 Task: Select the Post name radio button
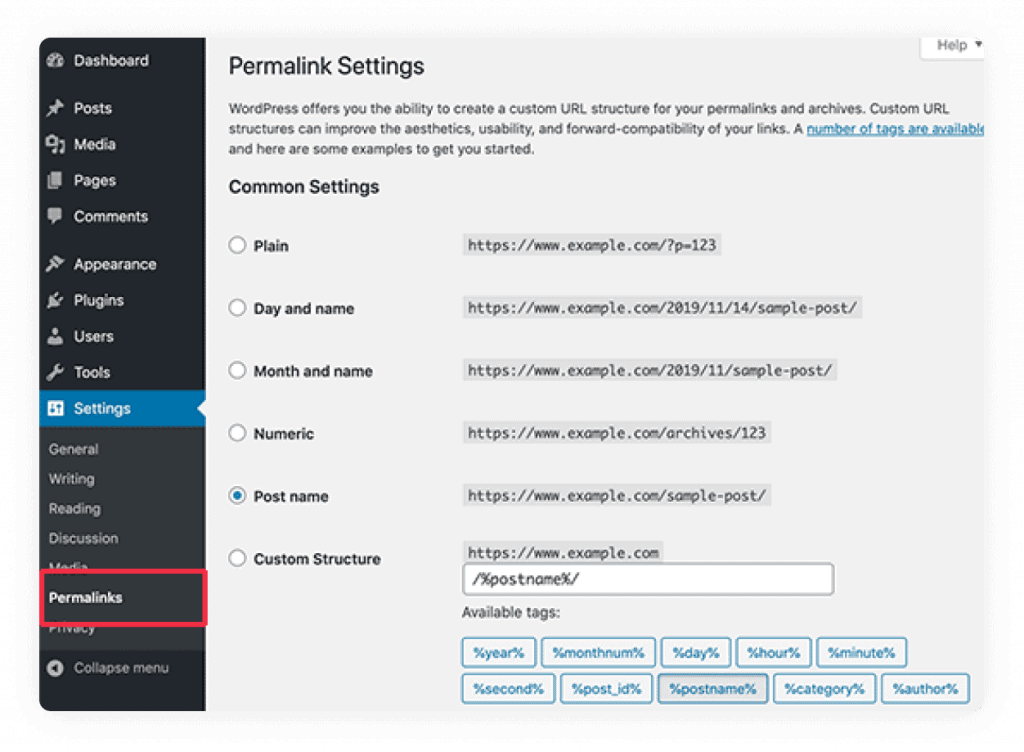click(x=237, y=495)
